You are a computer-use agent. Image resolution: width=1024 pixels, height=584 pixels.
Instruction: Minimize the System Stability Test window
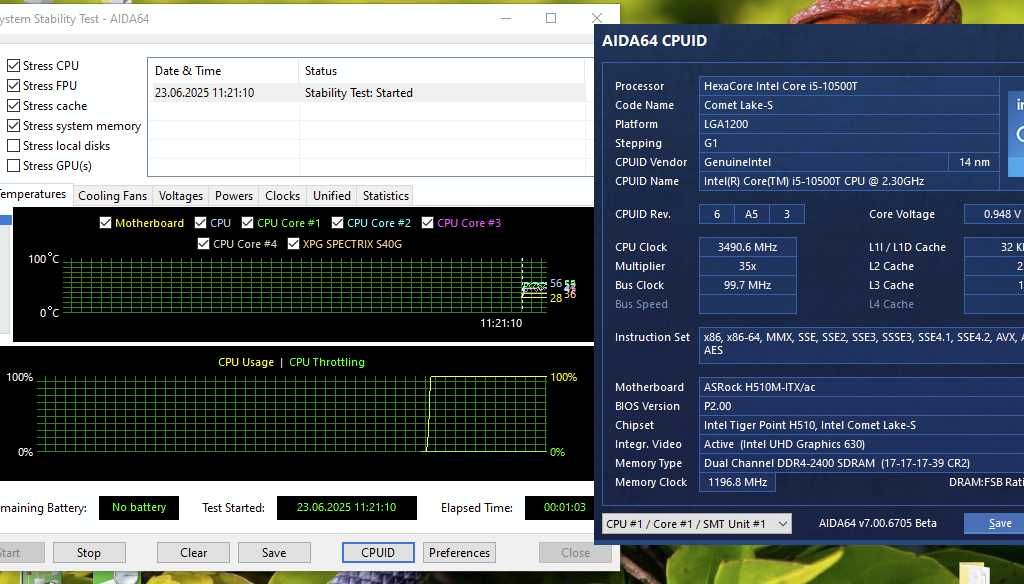coord(505,18)
